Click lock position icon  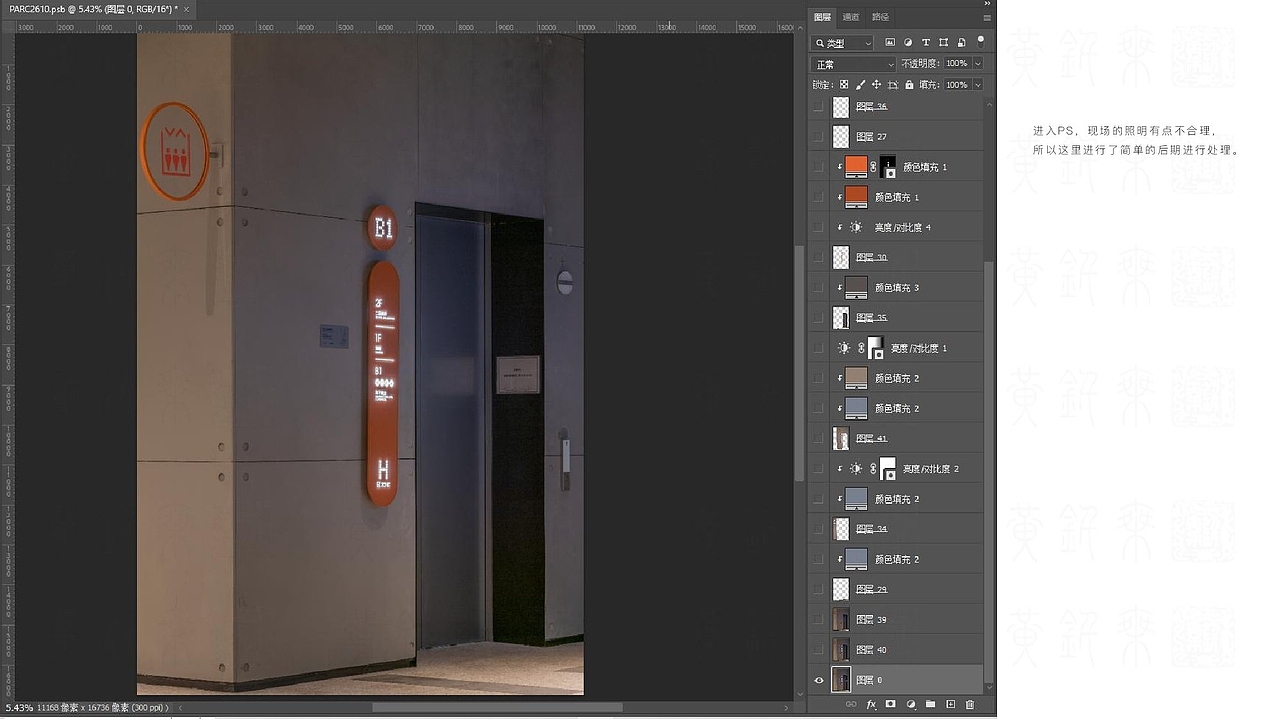click(876, 85)
